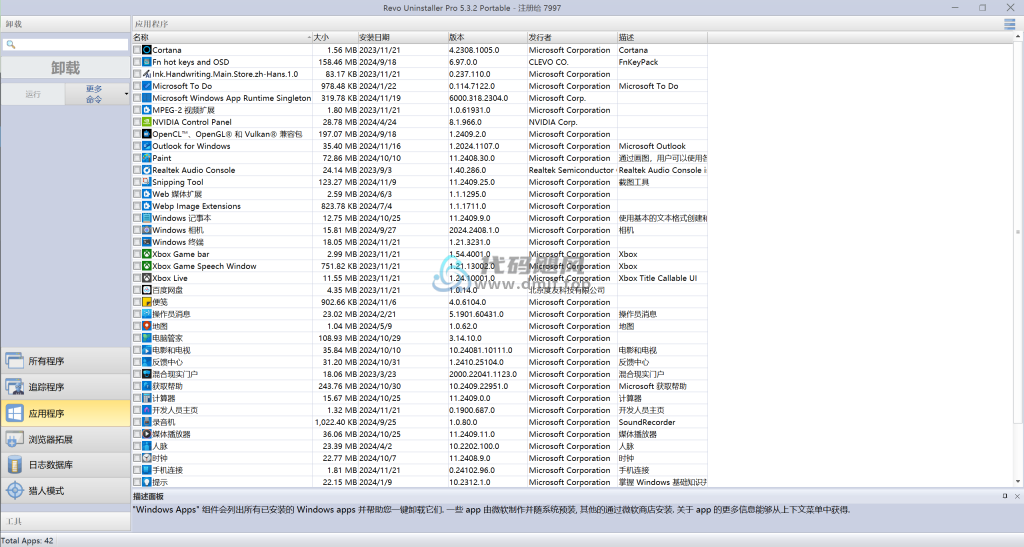Click the 更多命令 button
Image resolution: width=1024 pixels, height=547 pixels.
[x=94, y=94]
